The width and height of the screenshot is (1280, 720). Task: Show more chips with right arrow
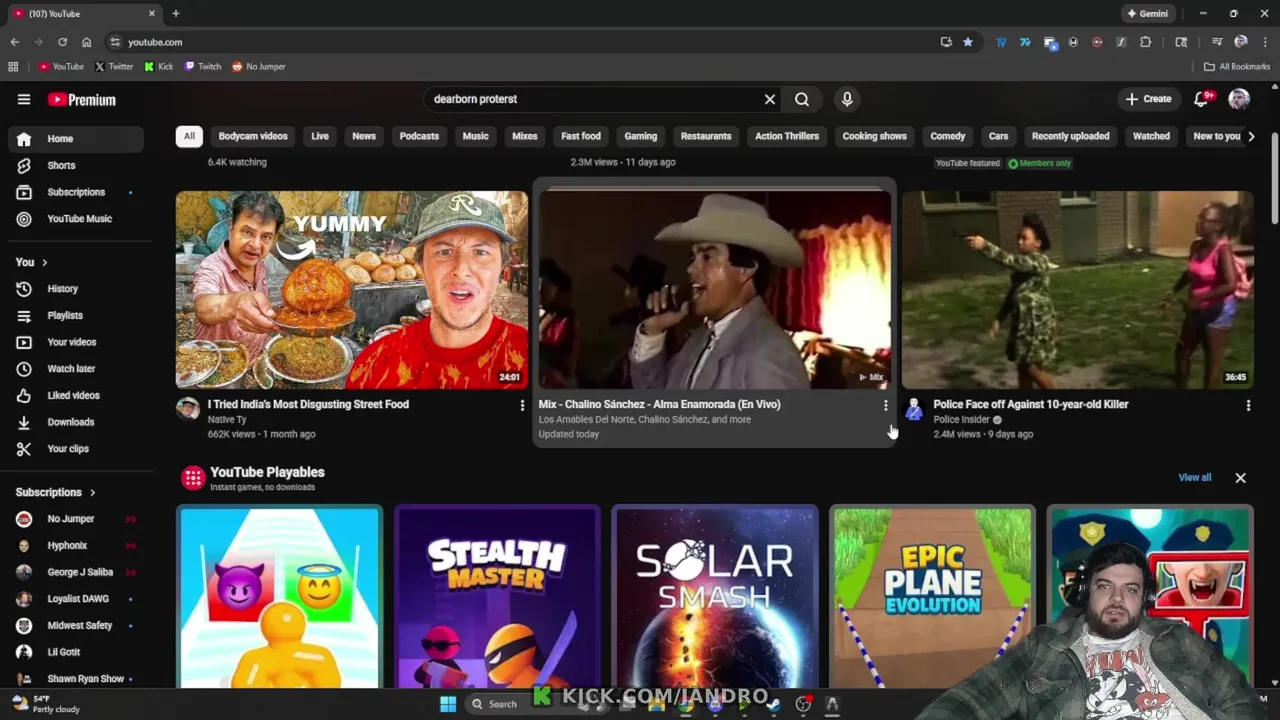1251,136
